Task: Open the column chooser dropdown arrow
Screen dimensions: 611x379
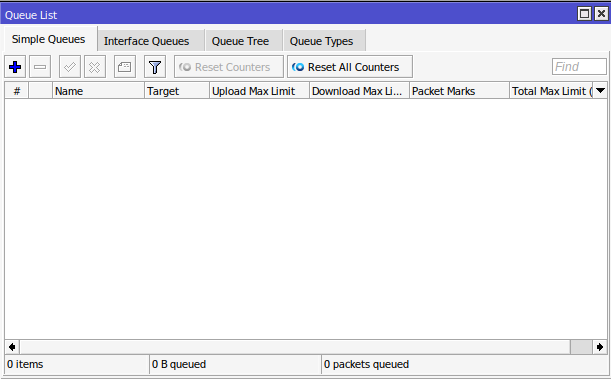Action: pyautogui.click(x=600, y=91)
